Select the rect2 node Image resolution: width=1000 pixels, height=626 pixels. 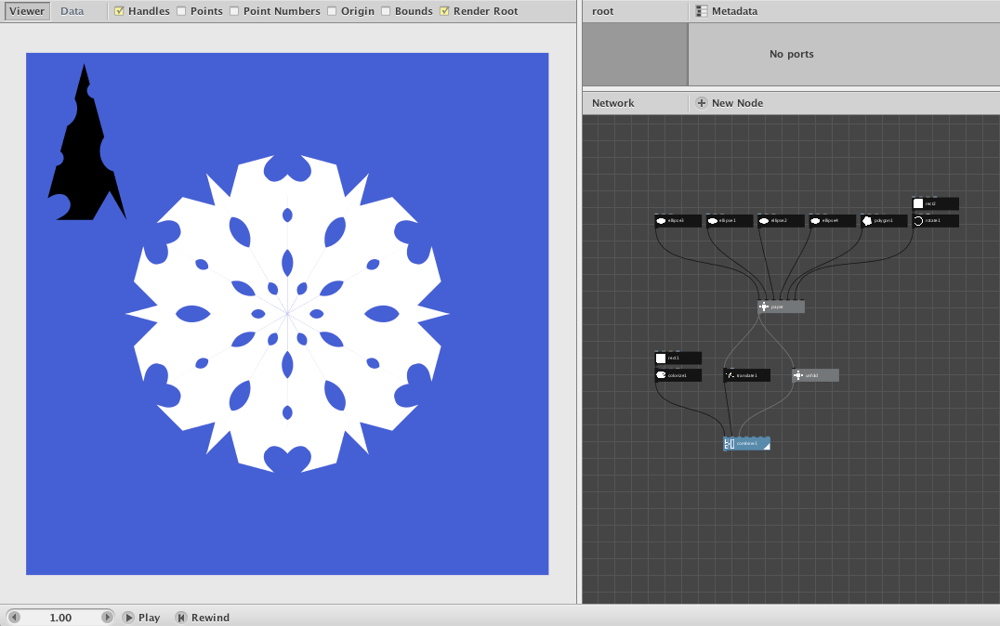point(936,203)
